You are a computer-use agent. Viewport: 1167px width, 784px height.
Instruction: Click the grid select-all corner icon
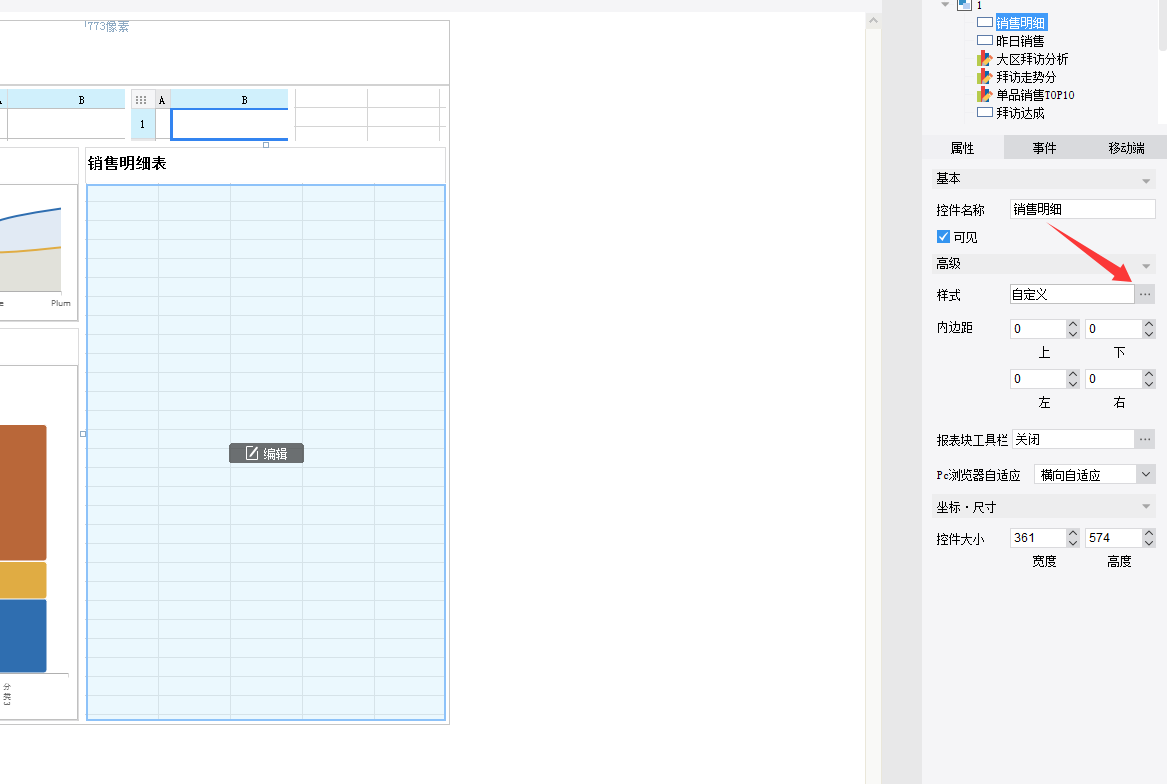pyautogui.click(x=141, y=100)
